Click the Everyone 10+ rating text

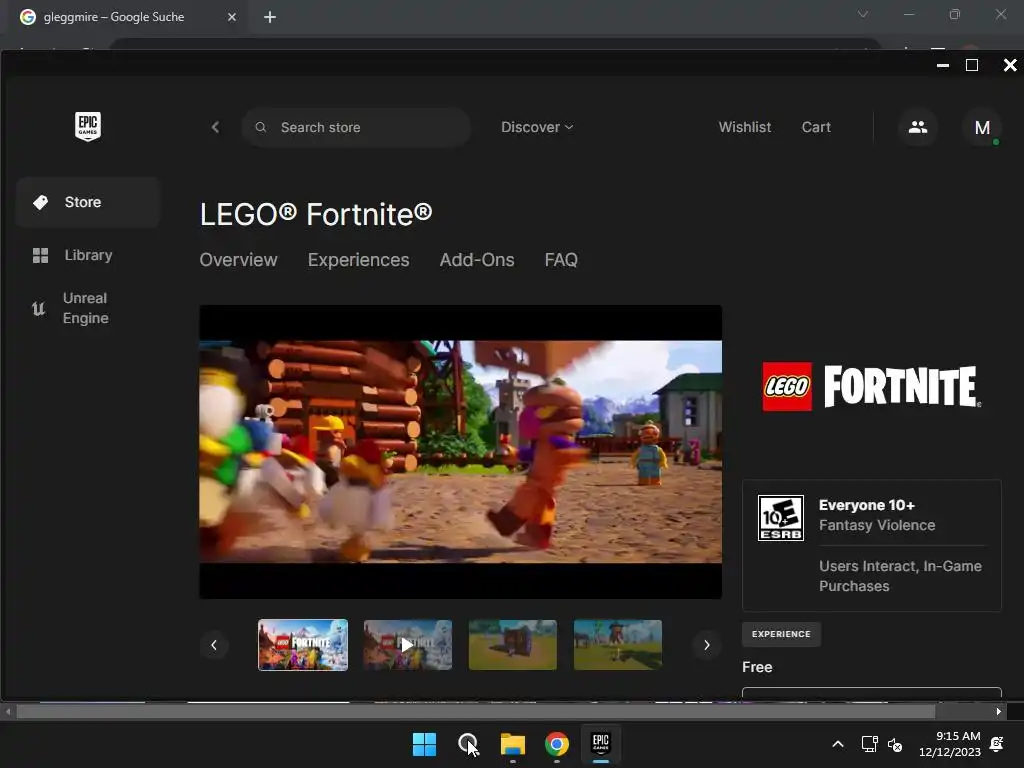click(x=867, y=505)
